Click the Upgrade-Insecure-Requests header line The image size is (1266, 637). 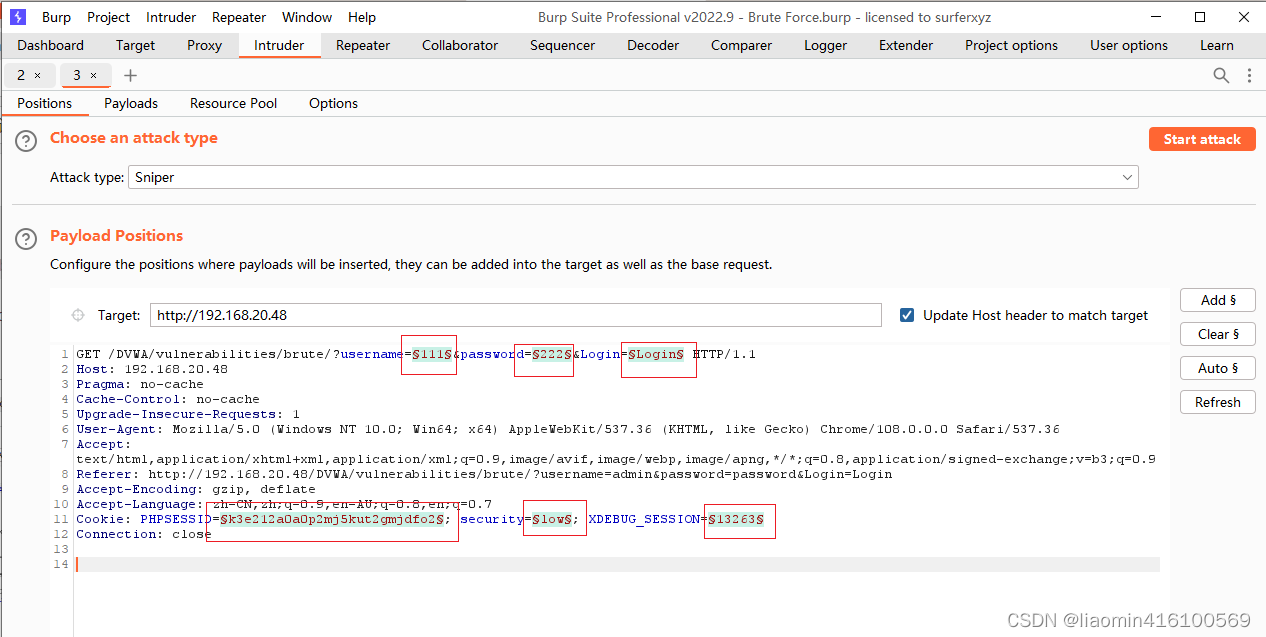[188, 414]
